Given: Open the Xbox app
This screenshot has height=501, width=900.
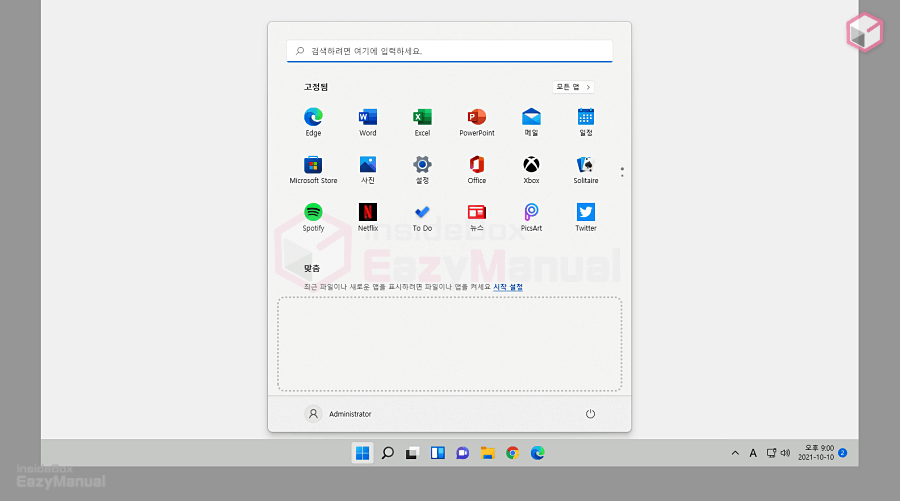Looking at the screenshot, I should pos(531,169).
